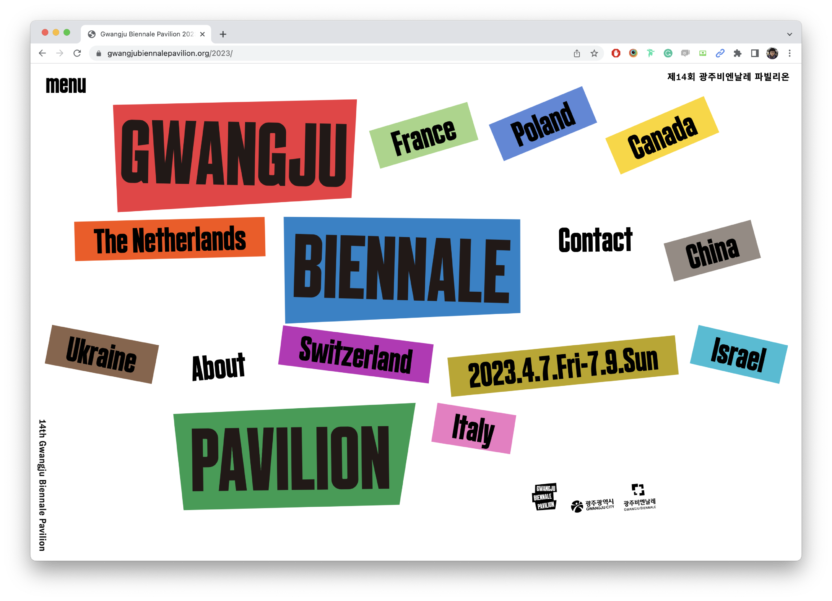This screenshot has width=832, height=601.
Task: Open the Extensions puzzle piece icon
Action: click(x=737, y=53)
